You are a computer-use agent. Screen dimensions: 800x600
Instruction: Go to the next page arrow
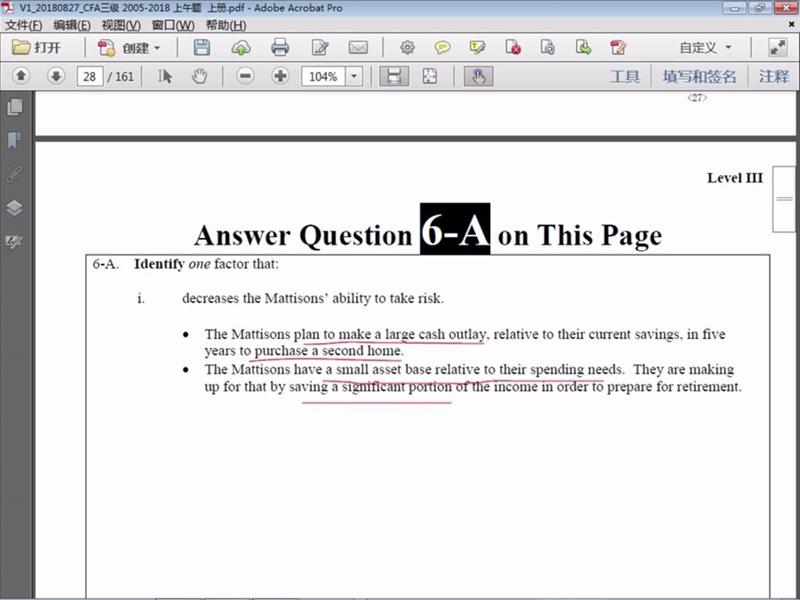(x=56, y=76)
